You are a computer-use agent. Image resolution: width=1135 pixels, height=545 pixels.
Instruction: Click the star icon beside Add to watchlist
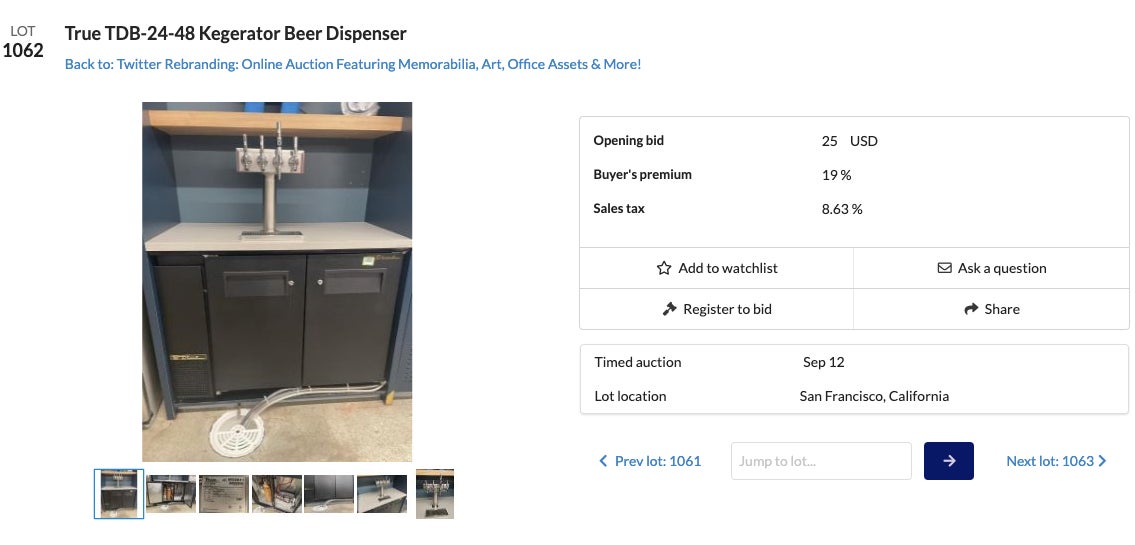pyautogui.click(x=664, y=268)
